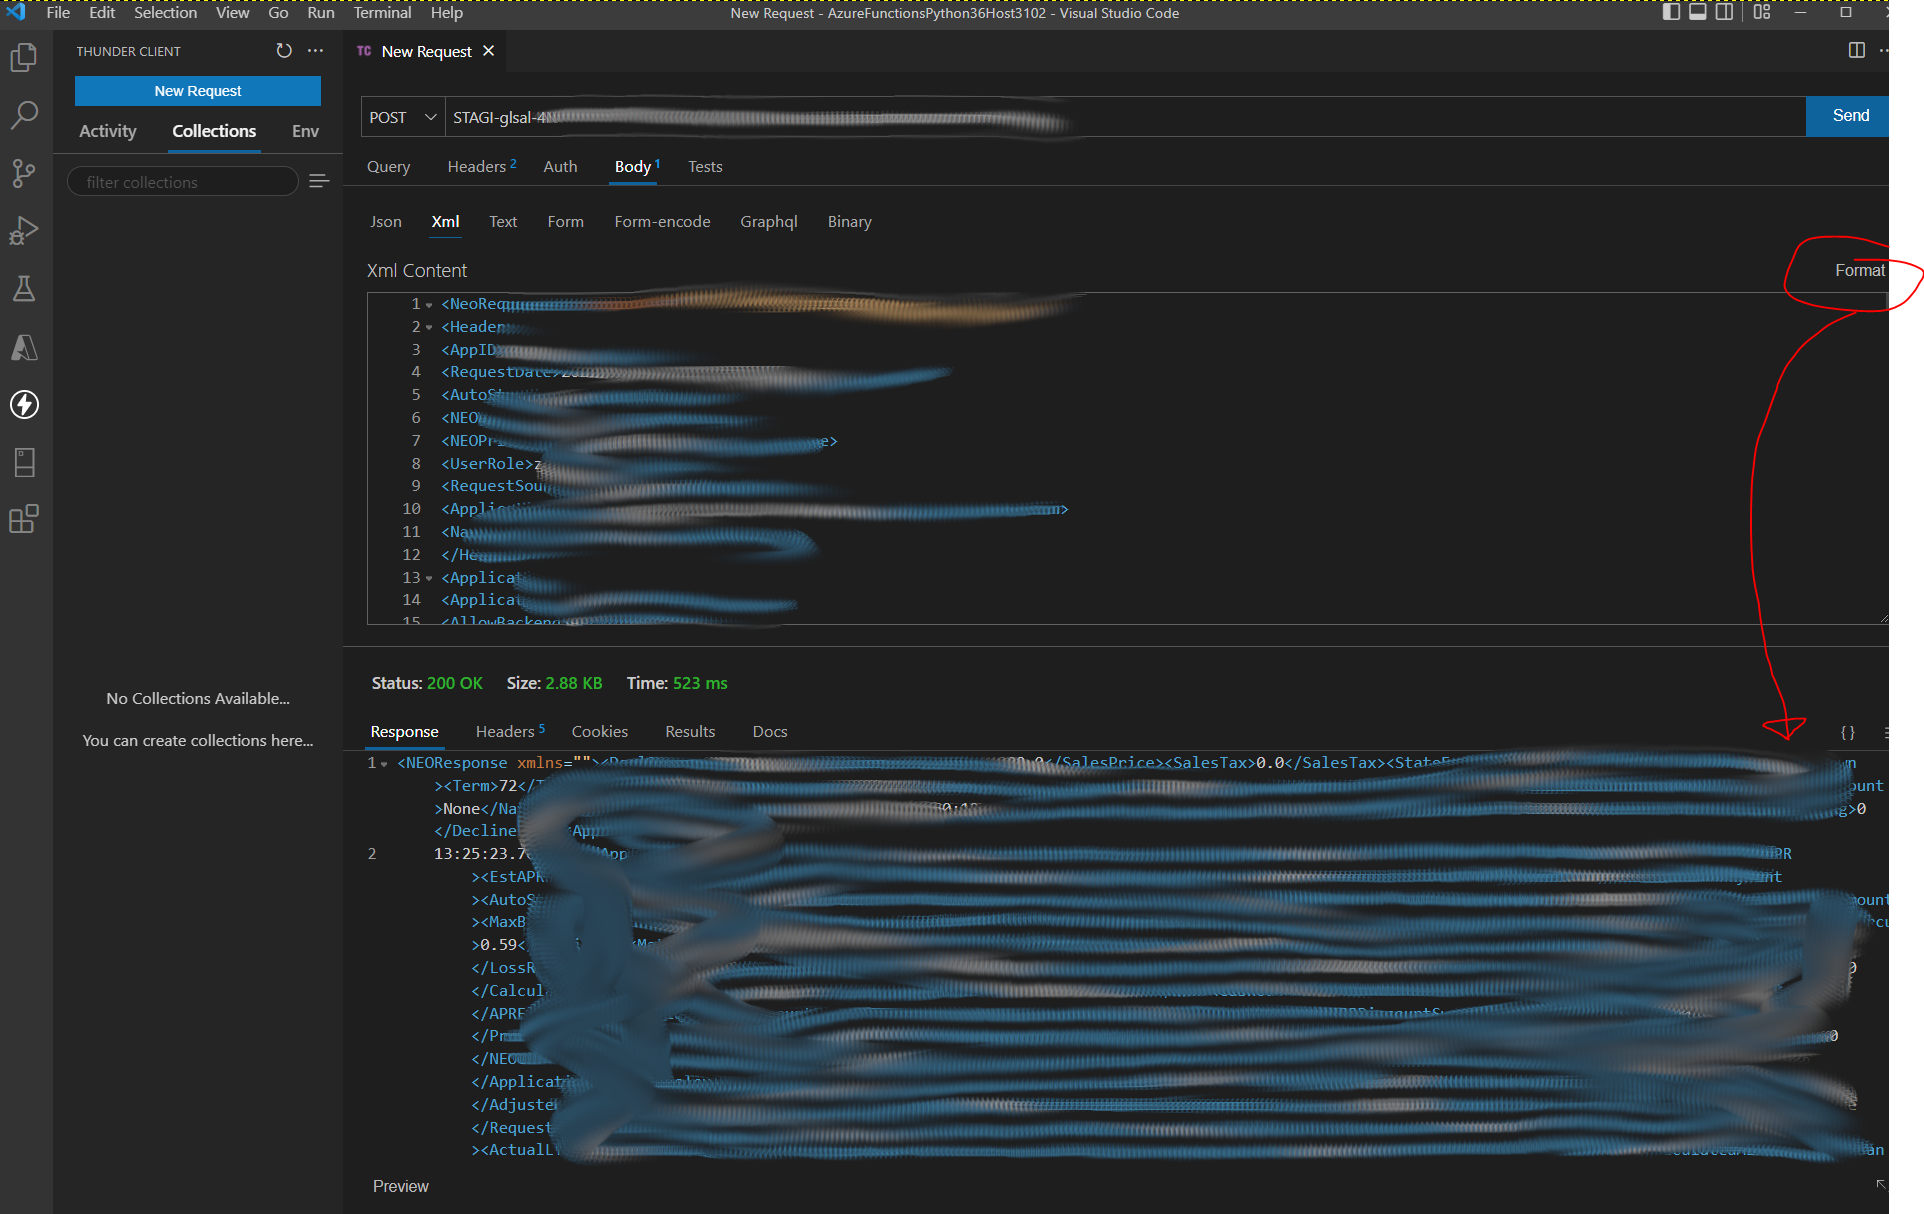Open the POST method dropdown
This screenshot has height=1214, width=1924.
pyautogui.click(x=403, y=117)
